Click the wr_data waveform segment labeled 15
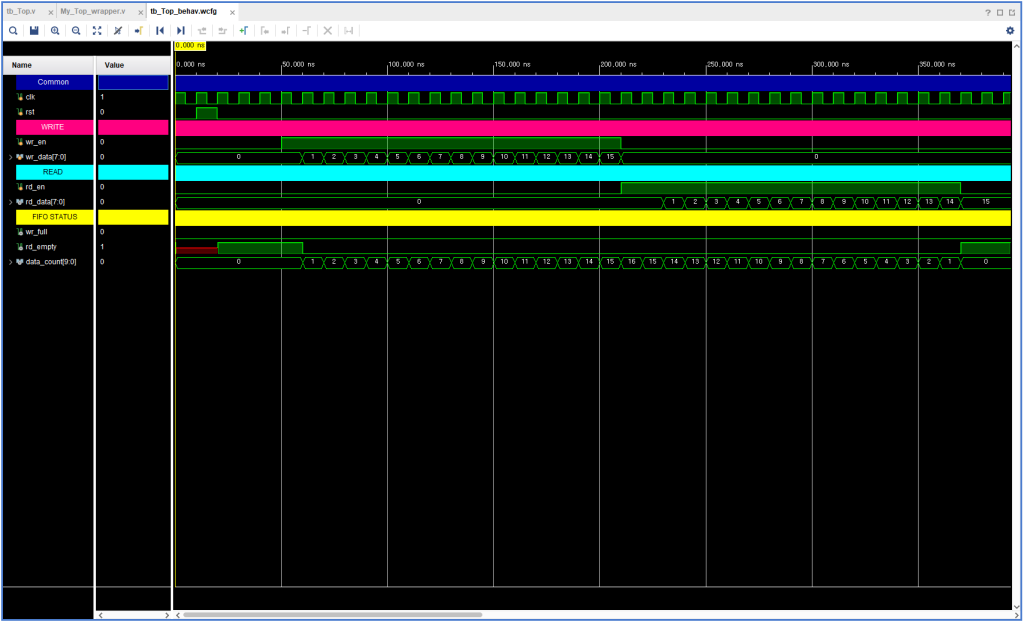 tap(610, 157)
